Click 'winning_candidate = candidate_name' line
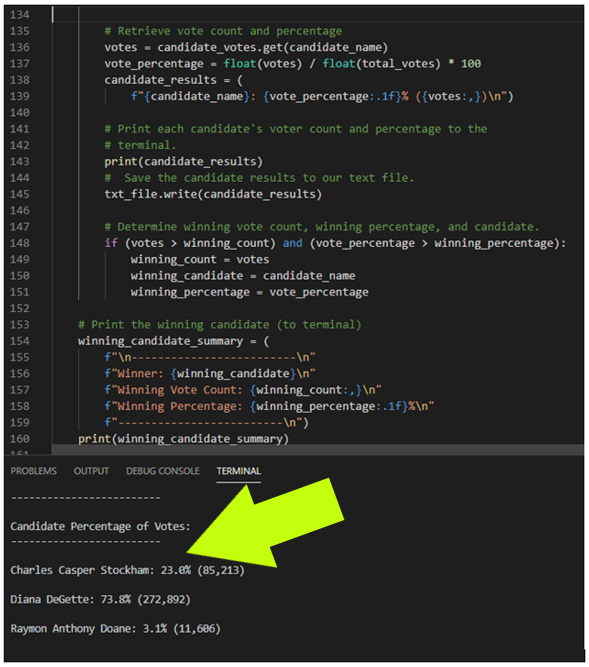This screenshot has height=667, width=589. point(243,276)
